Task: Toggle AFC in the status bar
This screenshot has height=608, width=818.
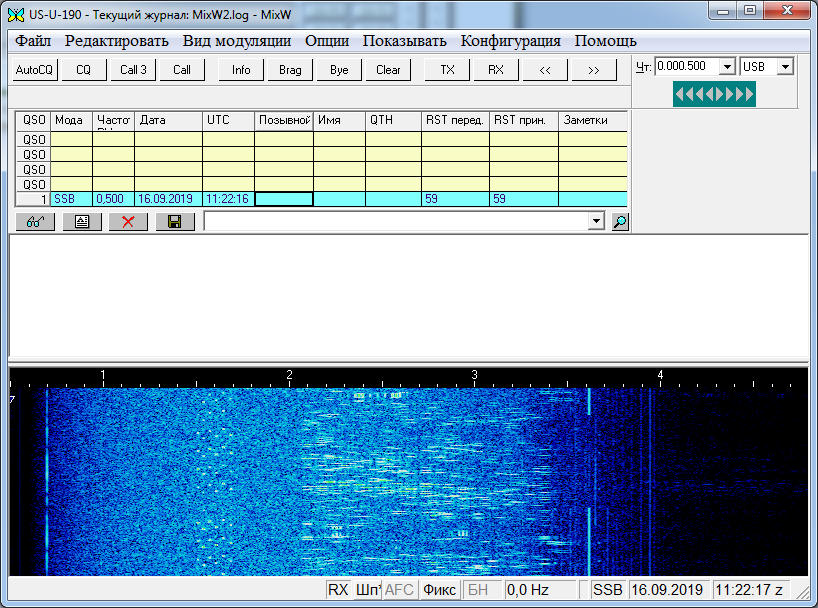Action: pyautogui.click(x=400, y=590)
